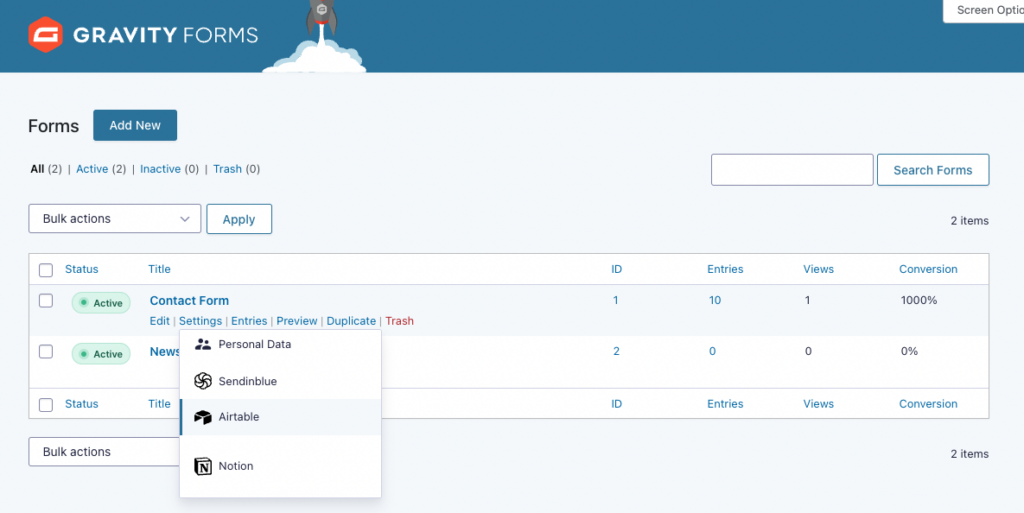Click the Sendinblue icon in menu
This screenshot has height=513, width=1024.
click(203, 381)
